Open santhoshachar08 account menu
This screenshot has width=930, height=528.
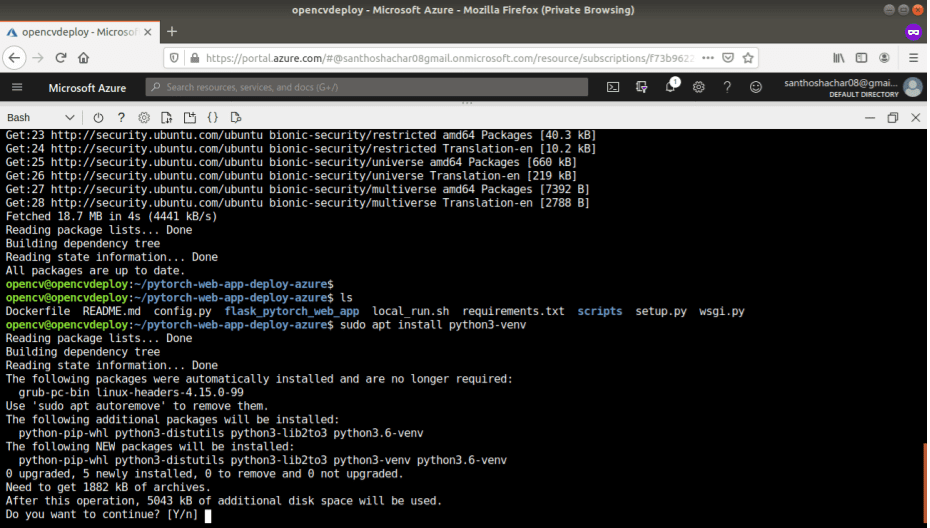[x=853, y=87]
